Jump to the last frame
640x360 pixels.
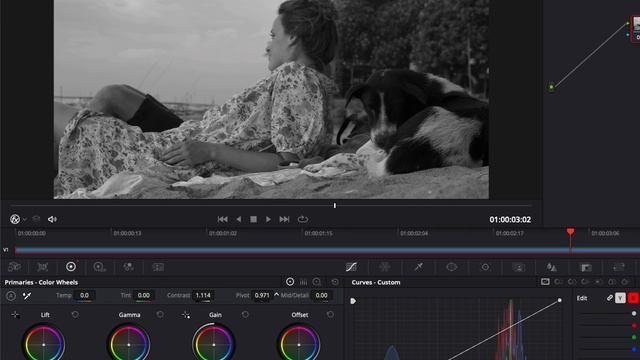click(x=284, y=219)
